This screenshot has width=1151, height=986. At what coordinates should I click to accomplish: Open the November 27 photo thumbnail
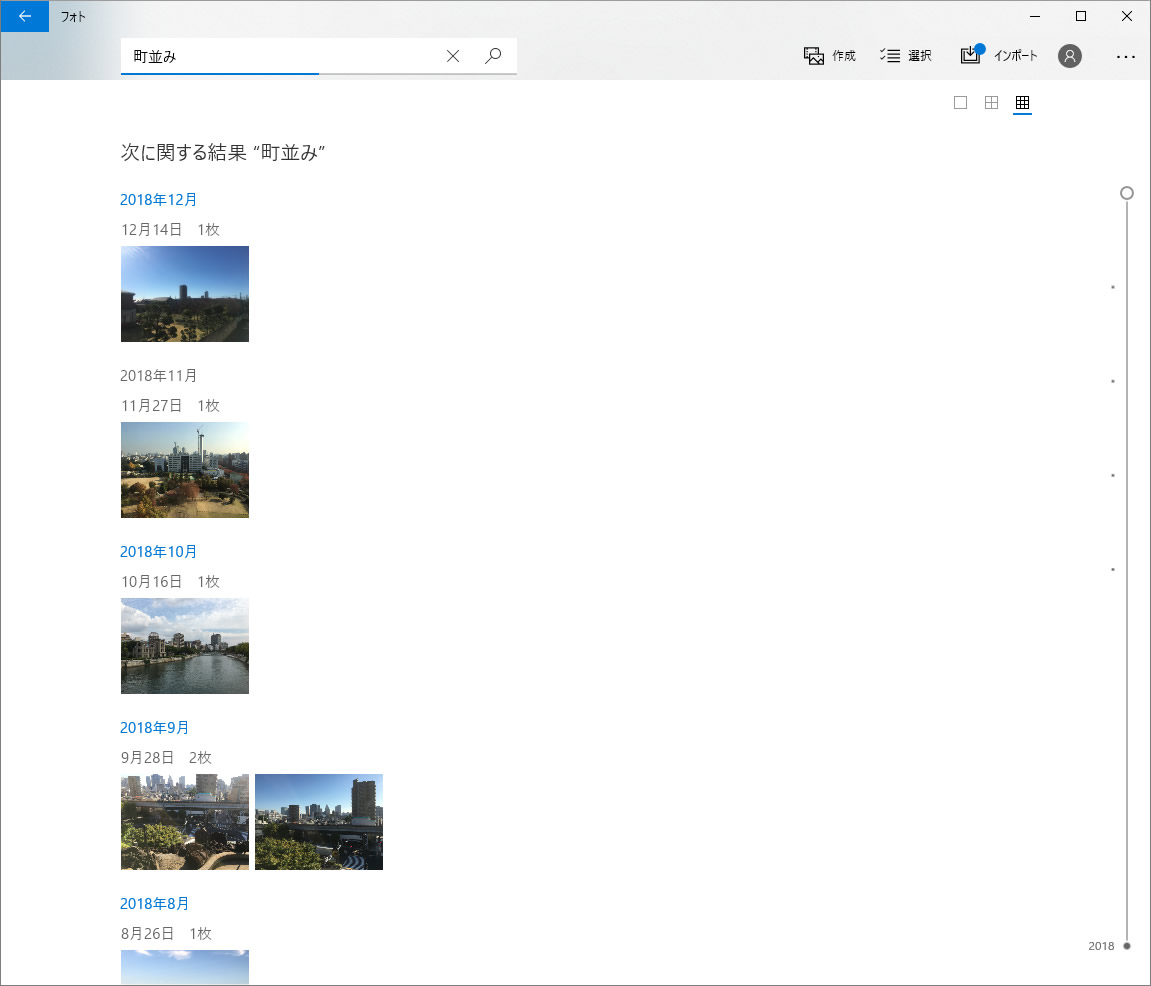coord(185,470)
